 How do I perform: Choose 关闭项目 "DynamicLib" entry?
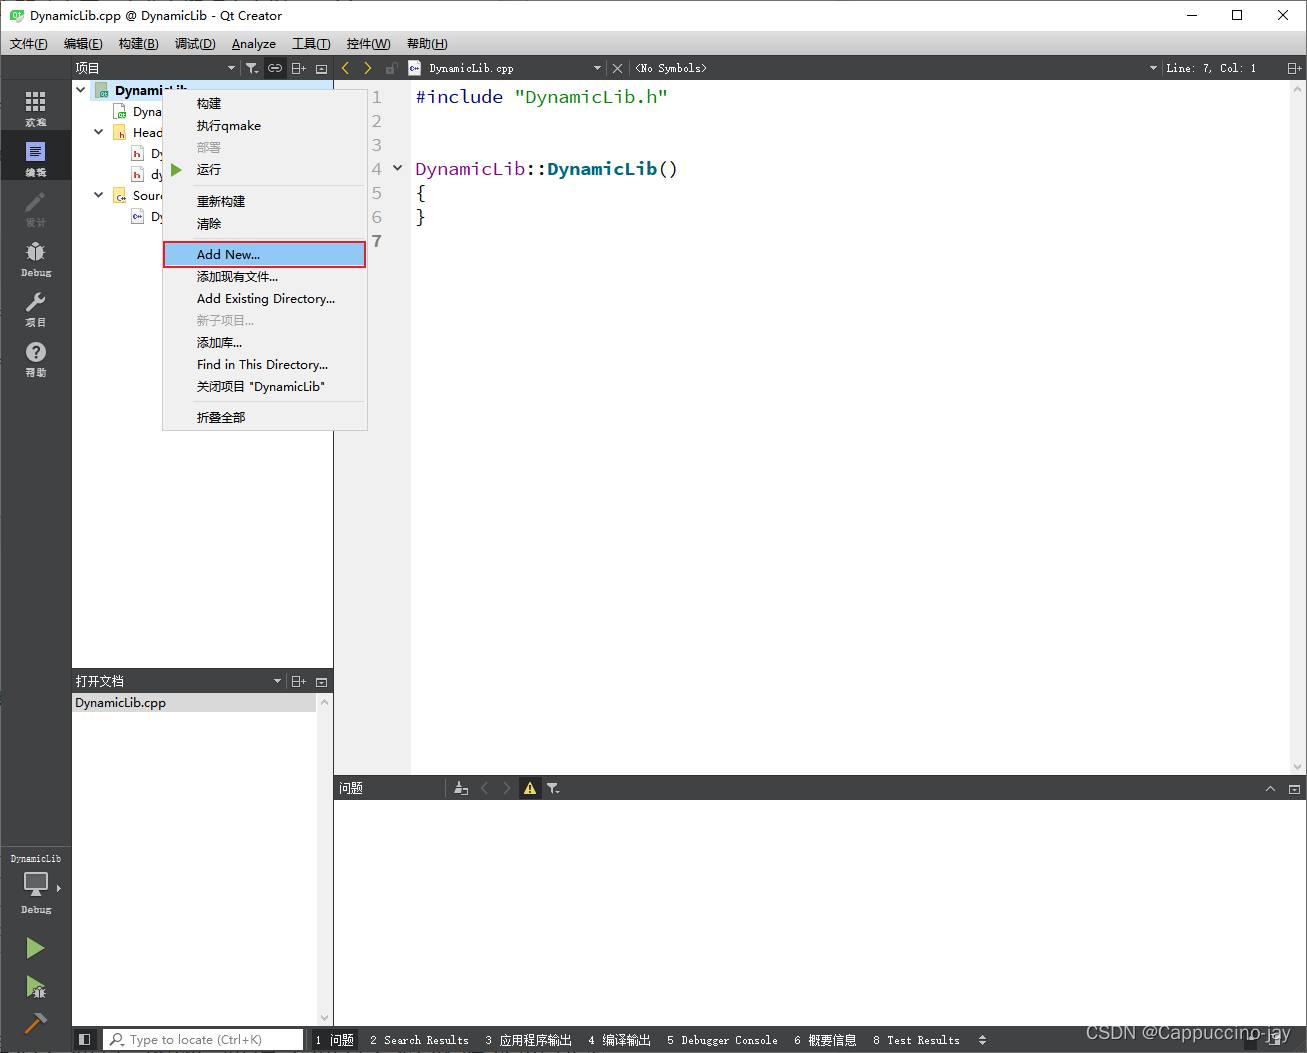265,386
